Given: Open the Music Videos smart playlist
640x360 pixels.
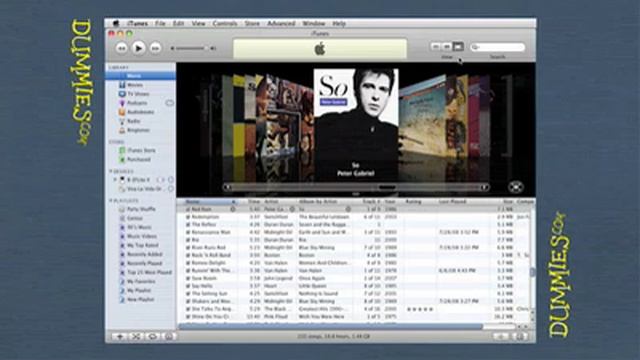Looking at the screenshot, I should (x=142, y=236).
